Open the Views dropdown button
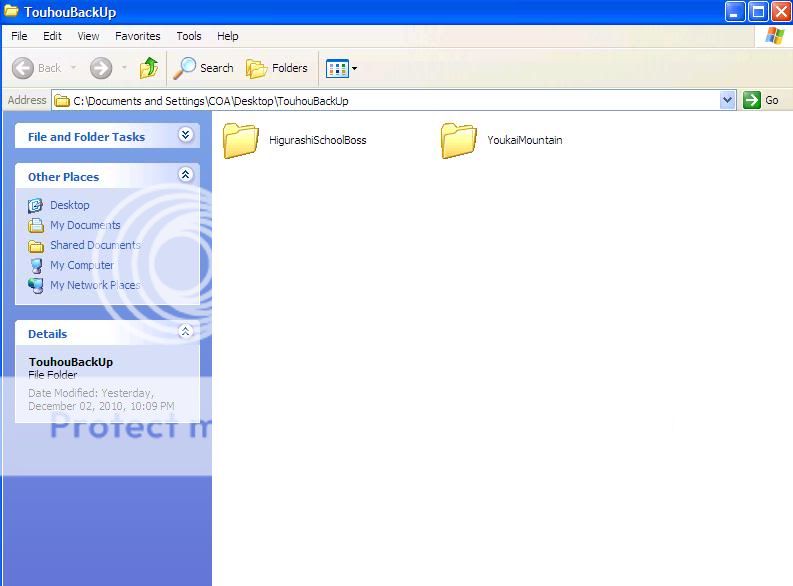This screenshot has width=793, height=586. [x=341, y=68]
